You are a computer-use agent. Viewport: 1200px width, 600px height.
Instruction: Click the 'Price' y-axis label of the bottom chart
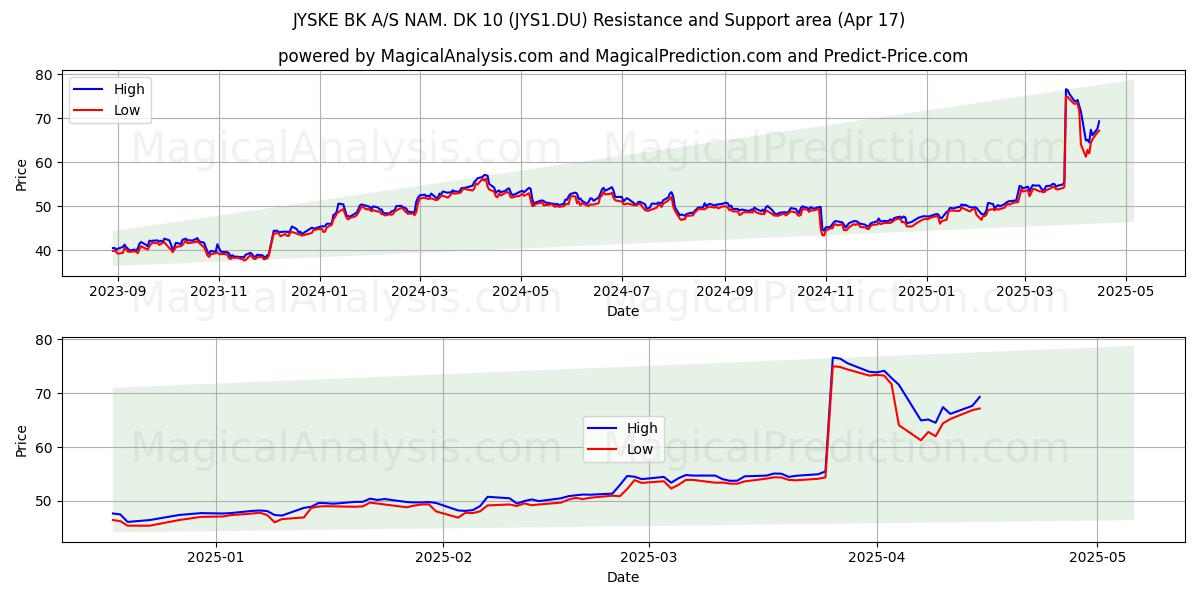click(x=22, y=440)
